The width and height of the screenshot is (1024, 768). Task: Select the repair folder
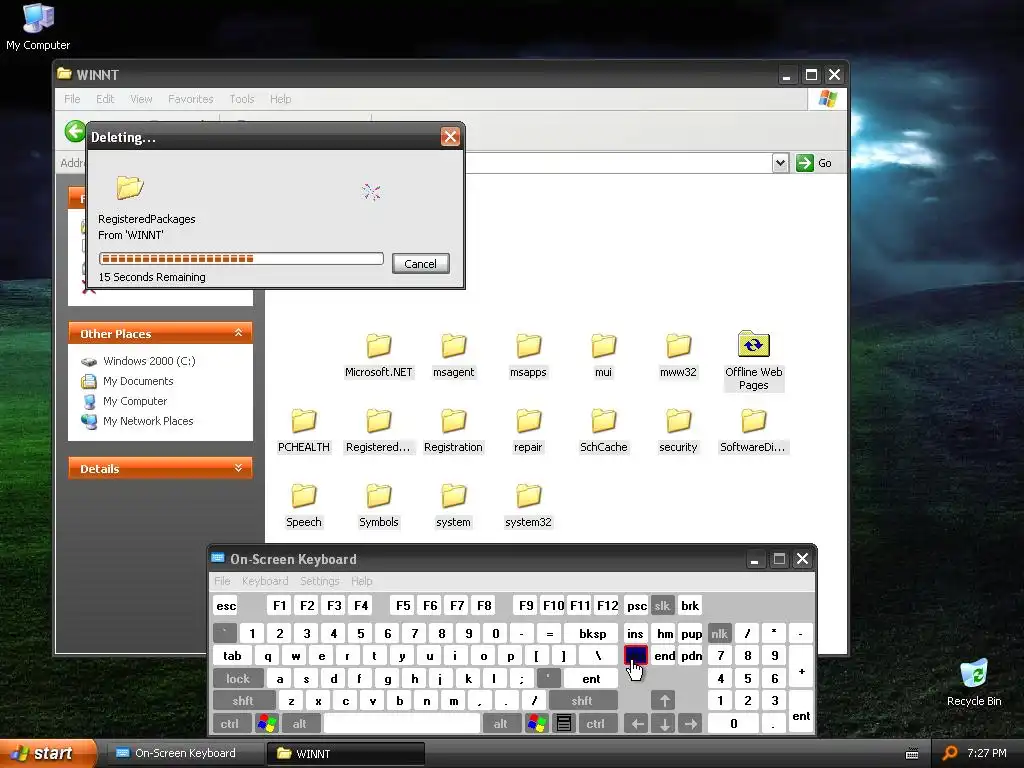click(528, 431)
